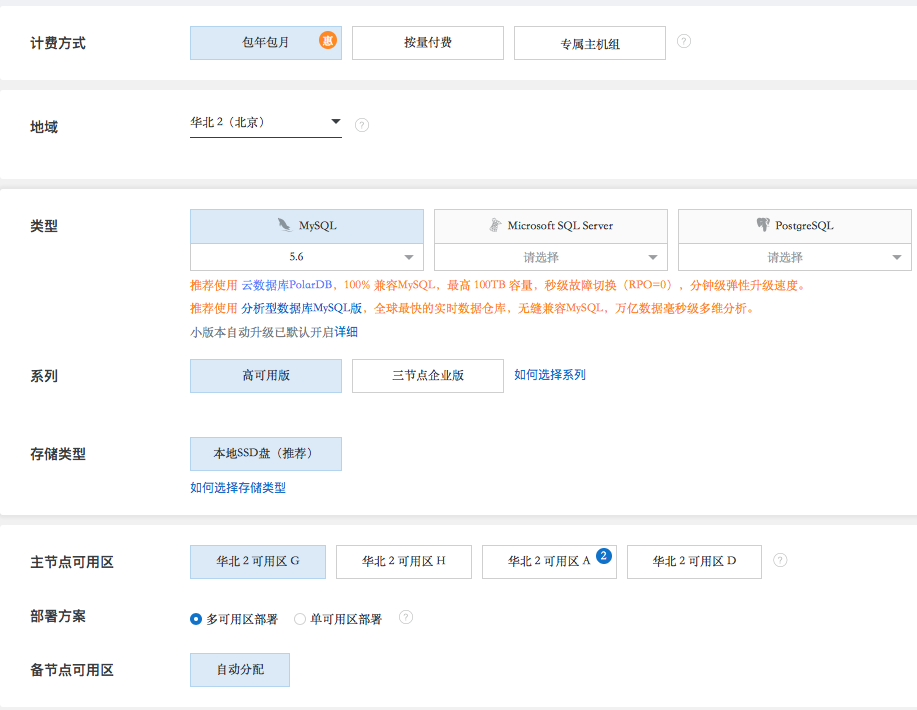Expand the MySQL 5.6 version dropdown
The height and width of the screenshot is (710, 917).
coord(307,257)
